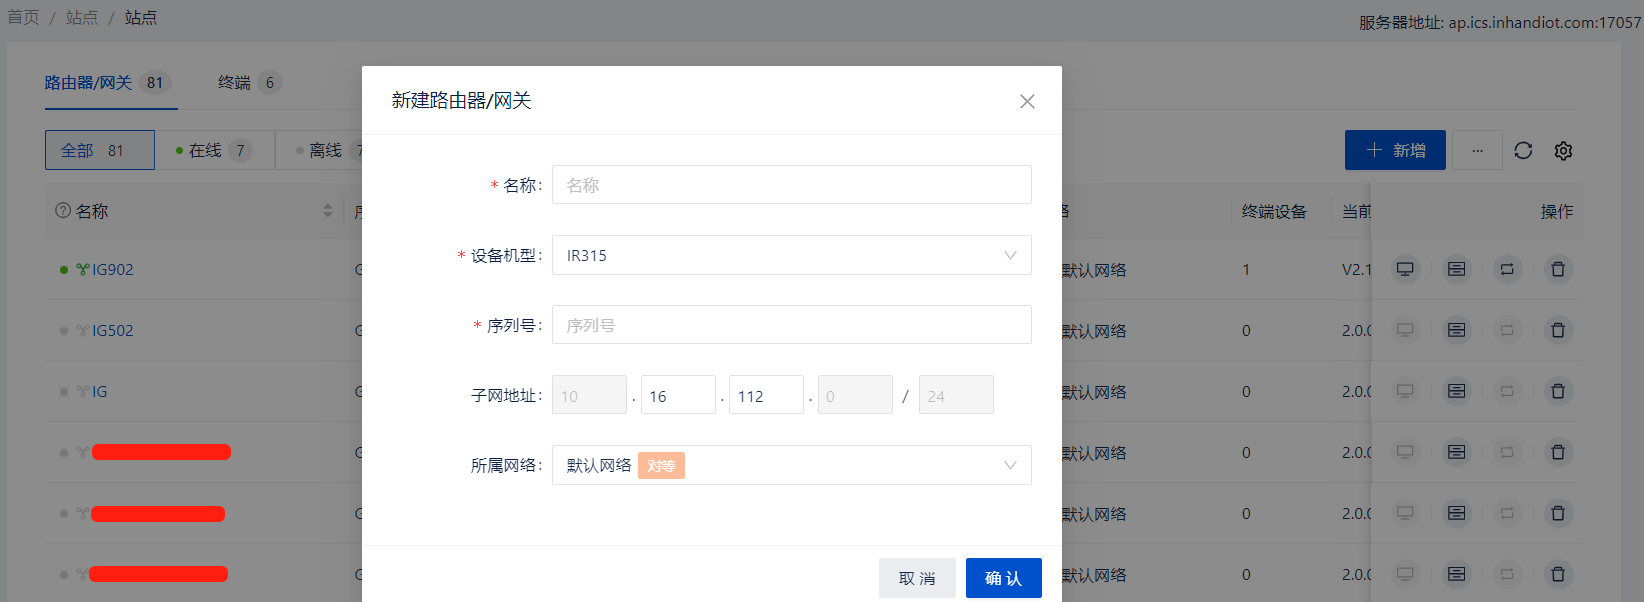This screenshot has height=602, width=1644.
Task: Select the 全部 81 filter
Action: pos(99,150)
